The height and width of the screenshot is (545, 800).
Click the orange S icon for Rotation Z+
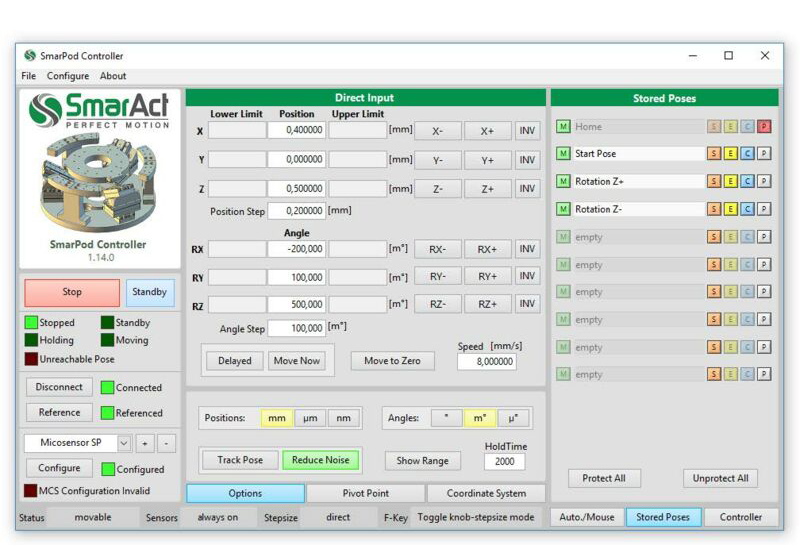714,181
